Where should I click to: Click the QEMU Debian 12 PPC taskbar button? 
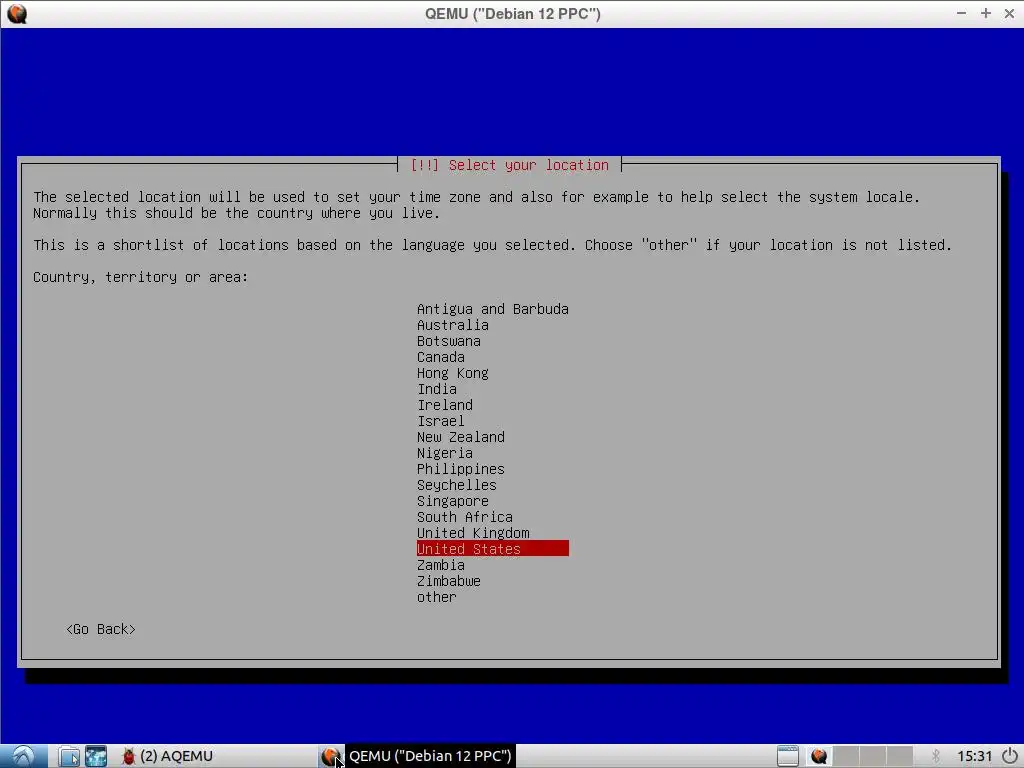point(417,756)
